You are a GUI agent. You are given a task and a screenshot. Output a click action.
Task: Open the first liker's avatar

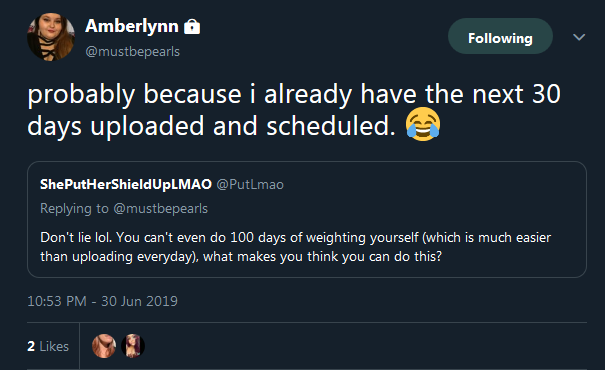click(104, 346)
